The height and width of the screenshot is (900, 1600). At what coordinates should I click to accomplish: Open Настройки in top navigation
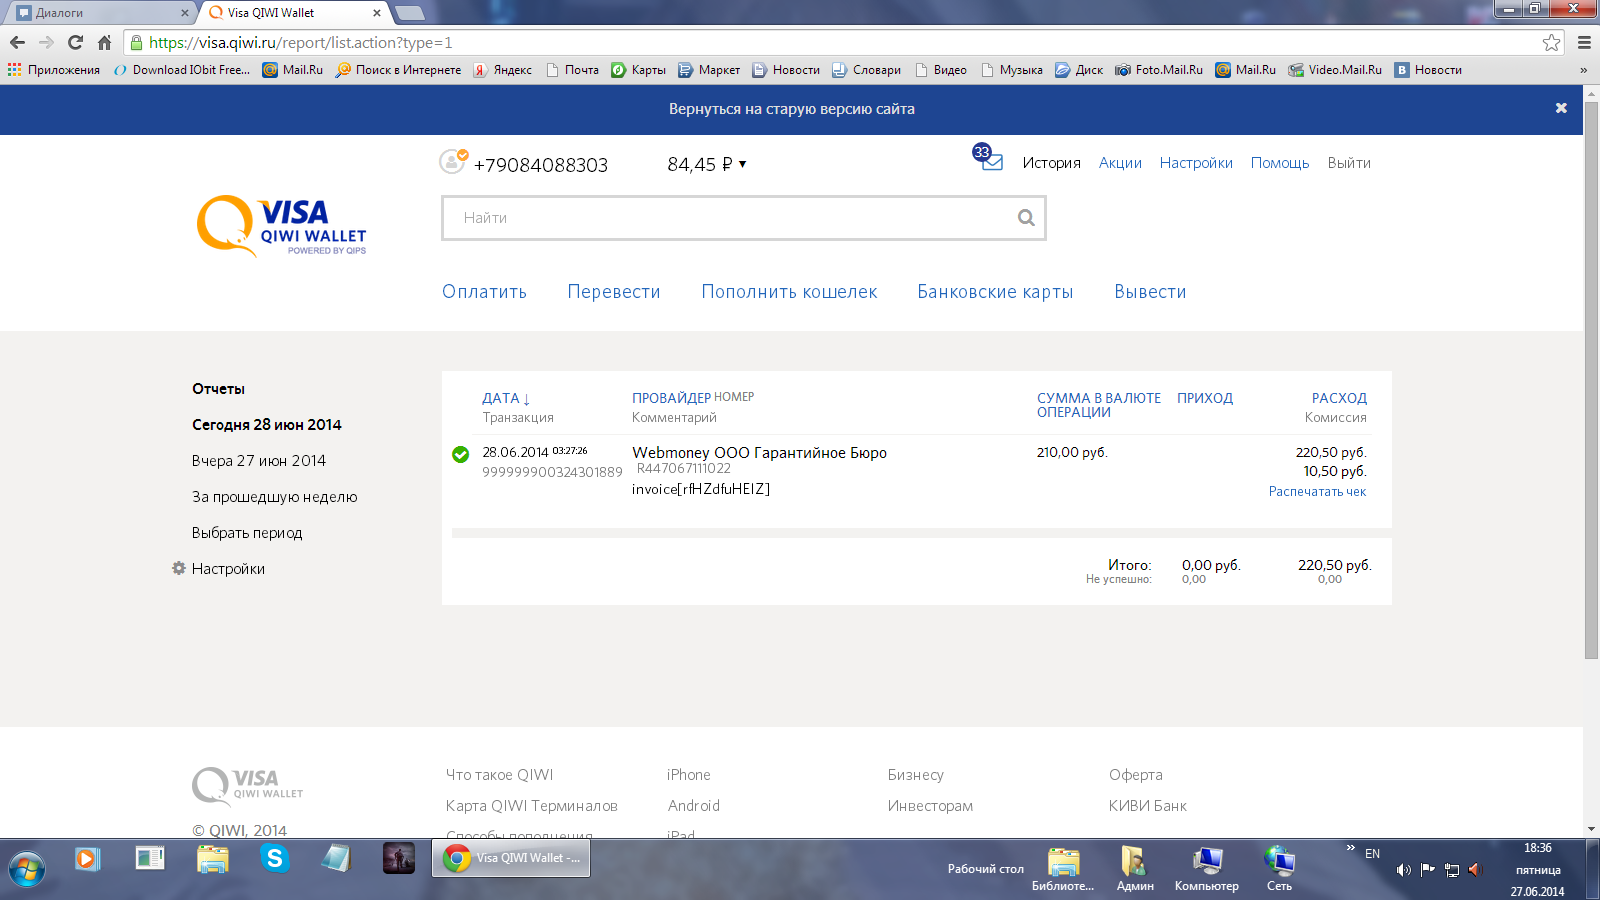click(x=1196, y=163)
